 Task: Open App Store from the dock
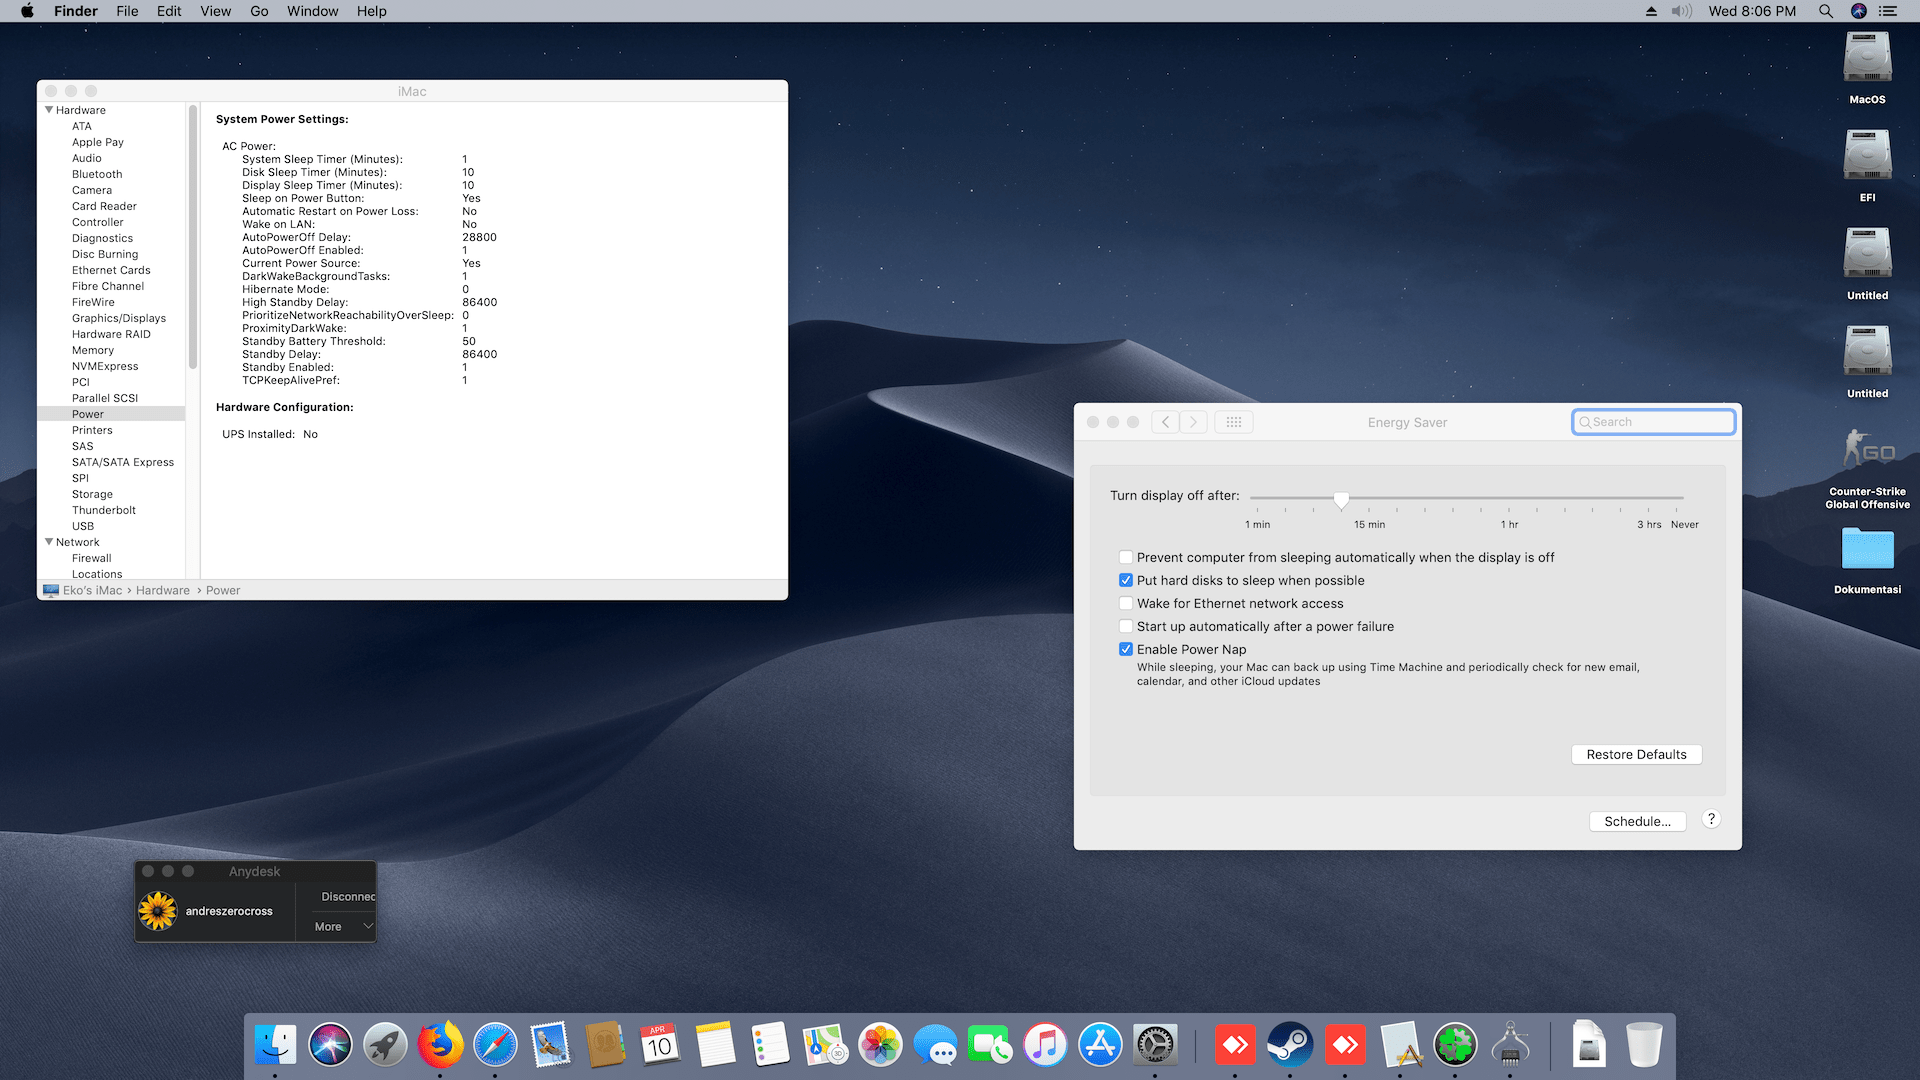1100,1046
